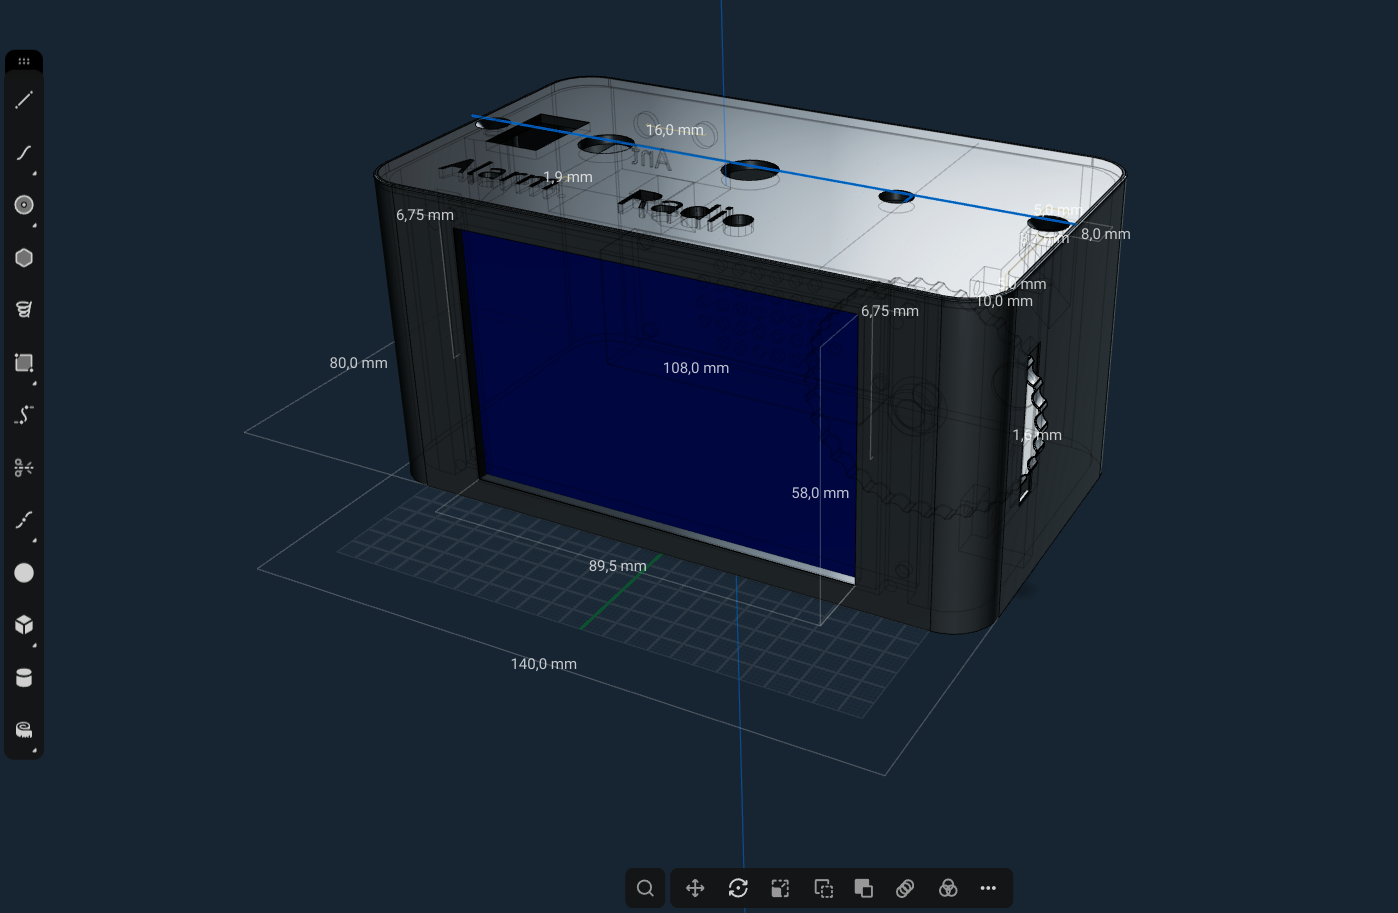Open the search command button
Viewport: 1398px width, 913px height.
(645, 888)
